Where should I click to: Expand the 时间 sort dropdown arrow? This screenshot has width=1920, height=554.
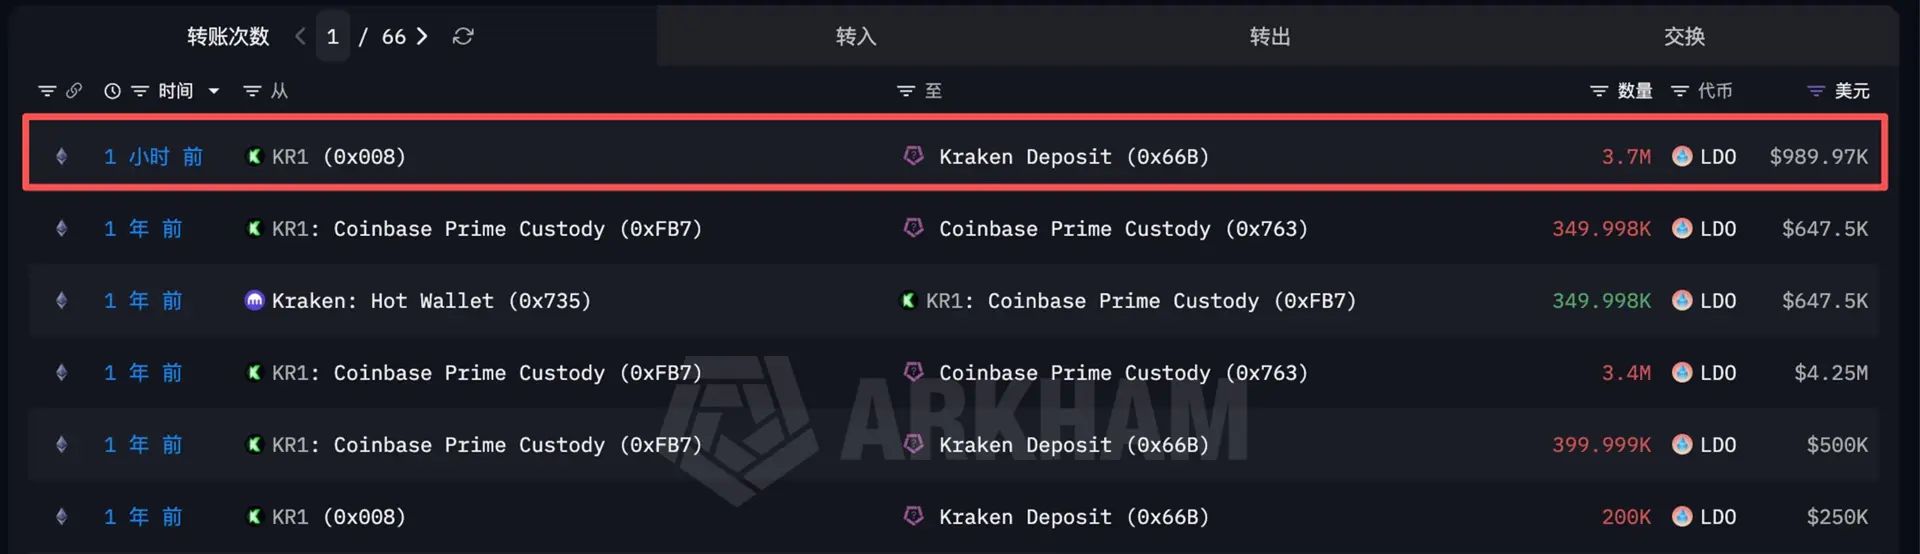(x=214, y=91)
